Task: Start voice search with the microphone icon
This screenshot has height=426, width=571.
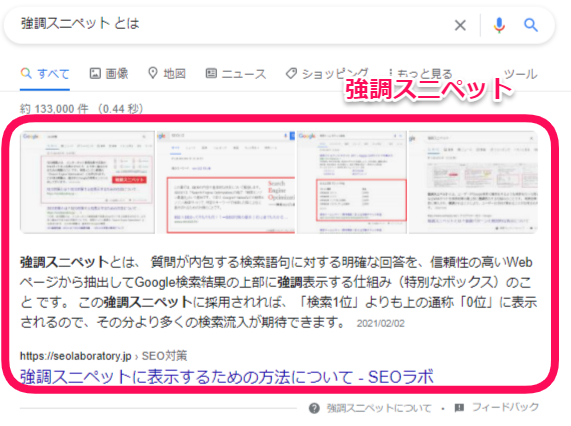Action: point(499,25)
